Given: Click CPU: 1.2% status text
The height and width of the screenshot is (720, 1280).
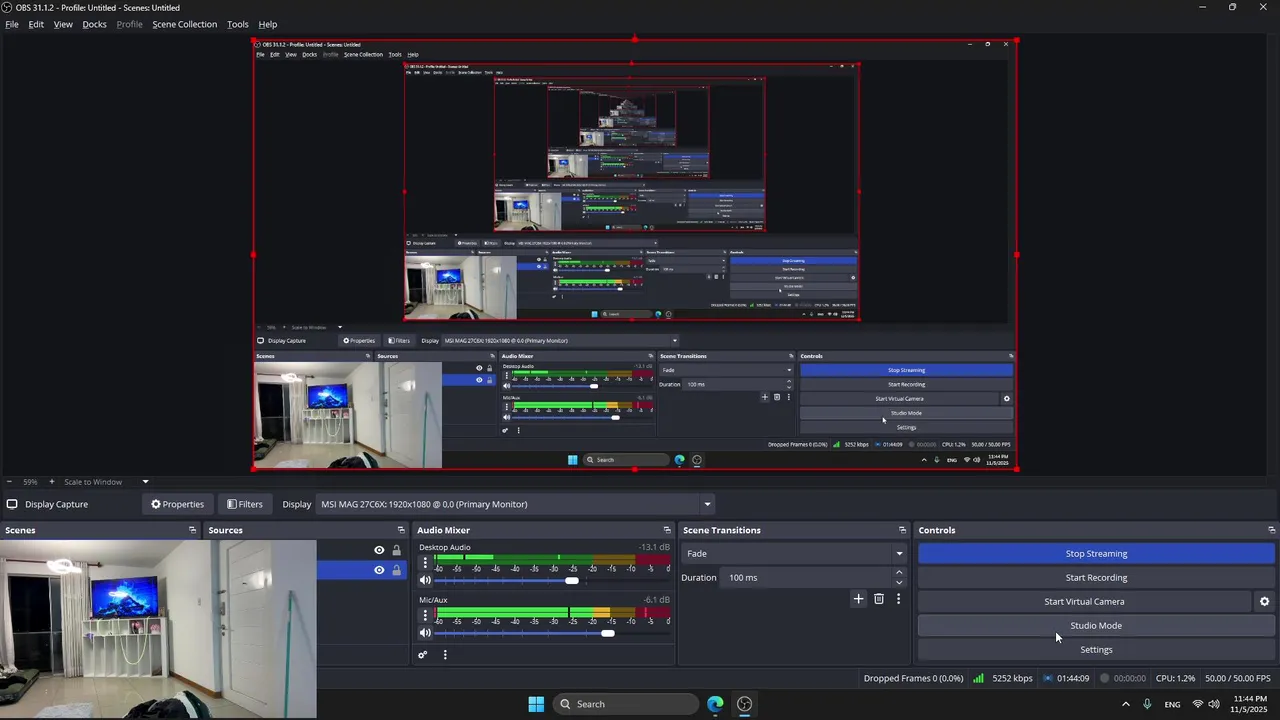Looking at the screenshot, I should point(1175,678).
